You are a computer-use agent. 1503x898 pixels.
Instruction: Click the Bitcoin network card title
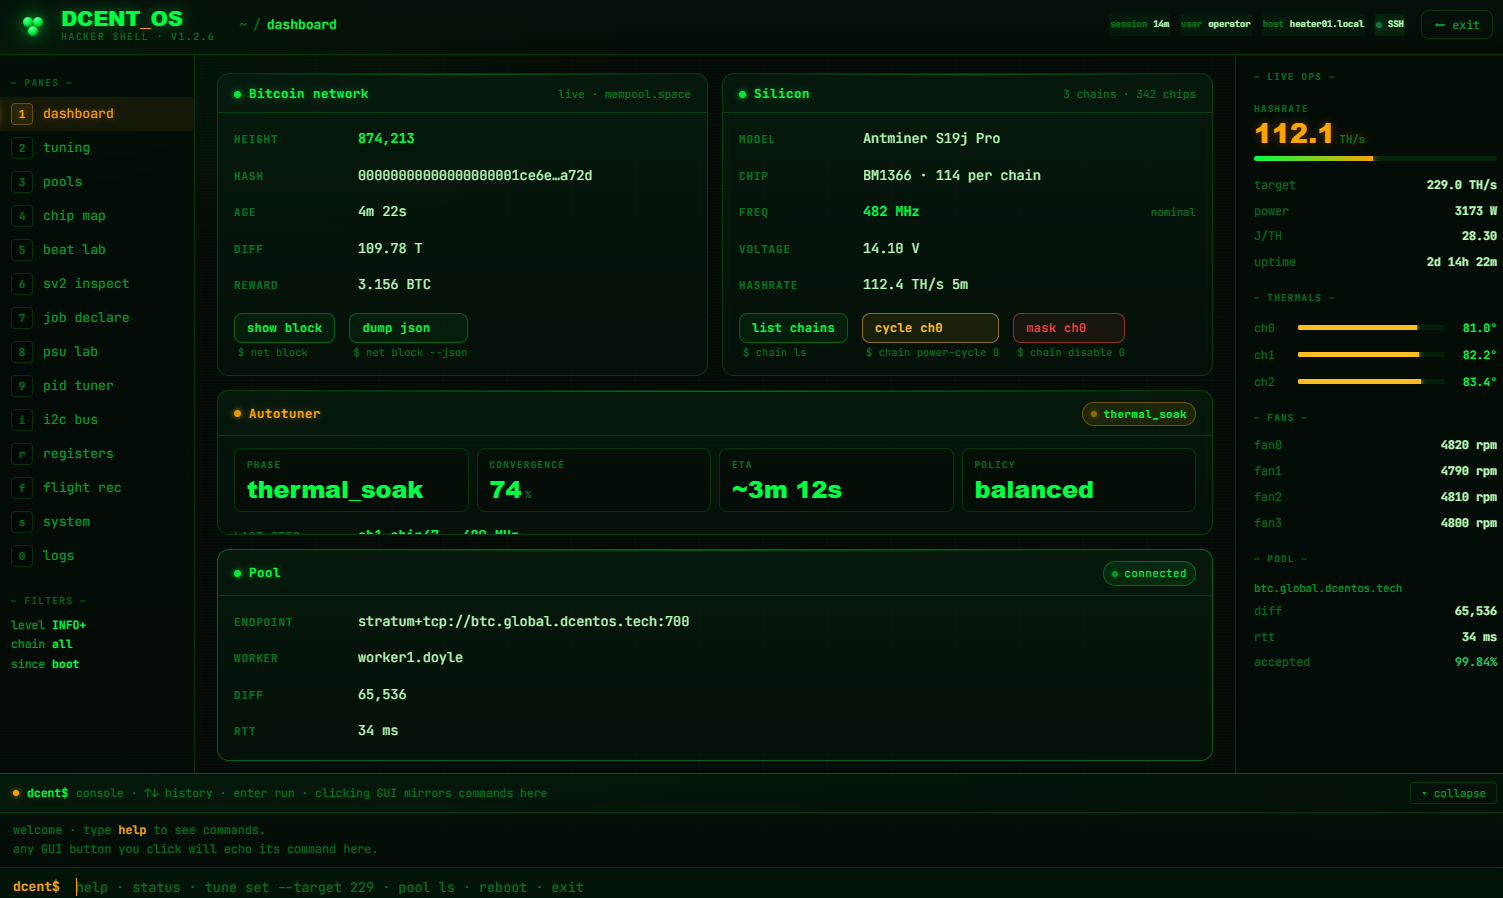pos(308,94)
